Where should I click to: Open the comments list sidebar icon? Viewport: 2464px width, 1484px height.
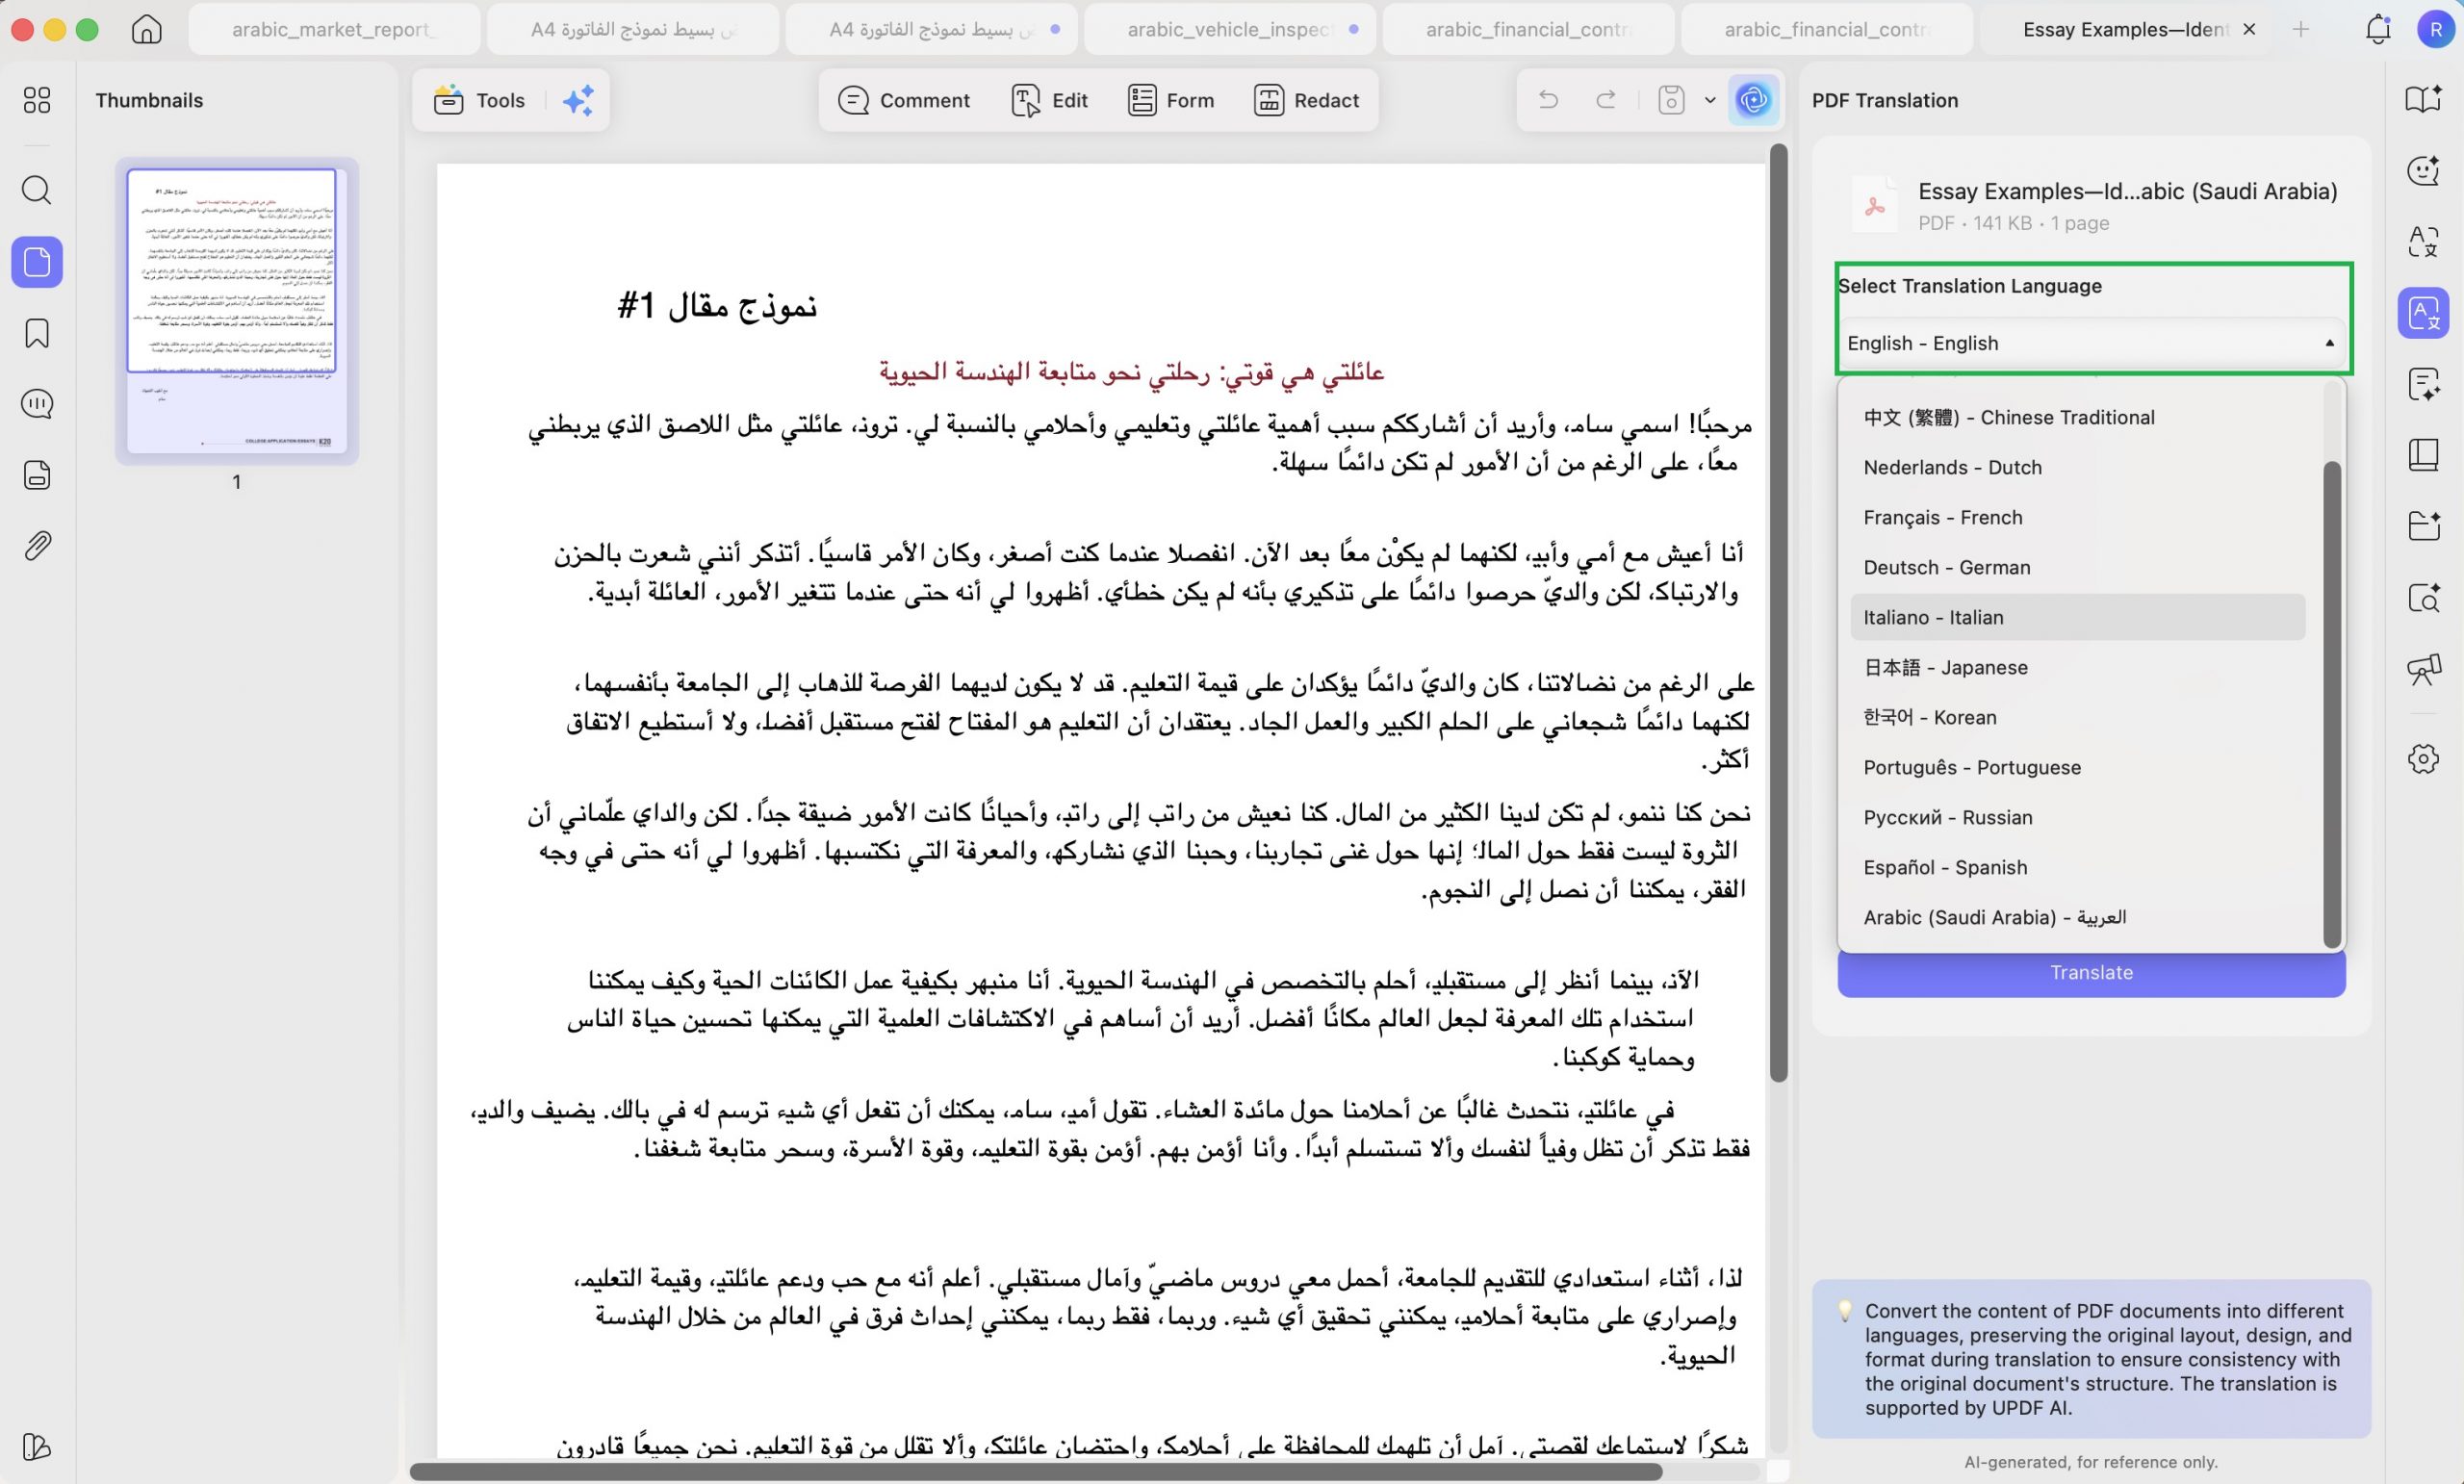pyautogui.click(x=37, y=404)
